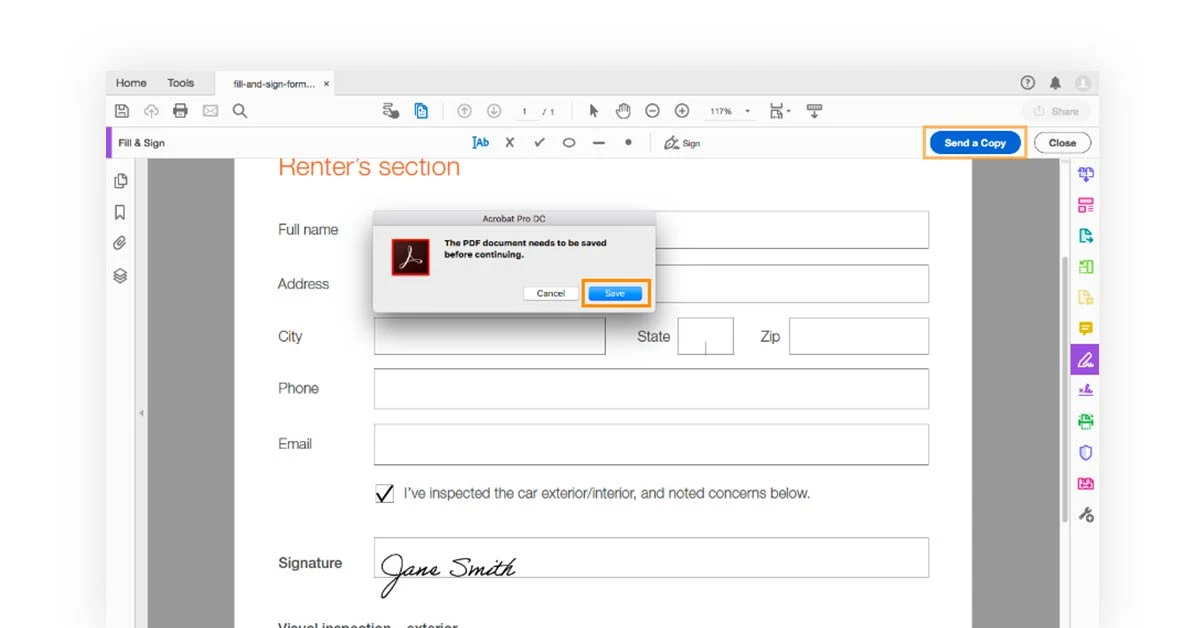Open document search
This screenshot has width=1200, height=628.
pos(240,110)
